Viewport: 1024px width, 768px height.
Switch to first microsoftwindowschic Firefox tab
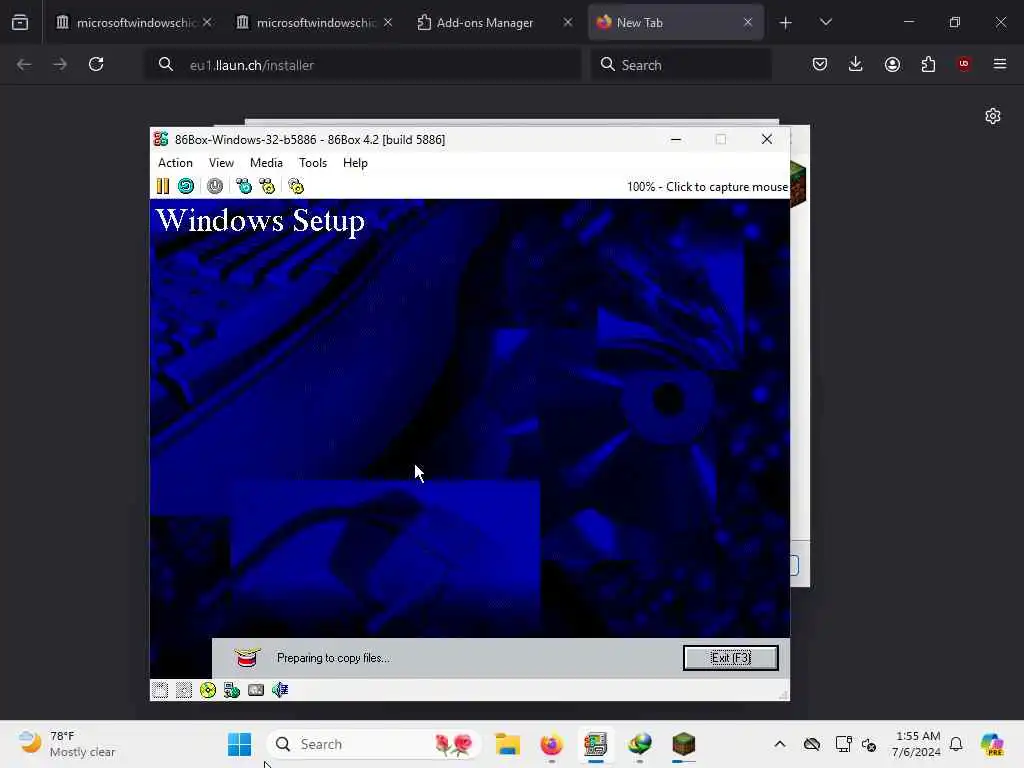[x=135, y=22]
